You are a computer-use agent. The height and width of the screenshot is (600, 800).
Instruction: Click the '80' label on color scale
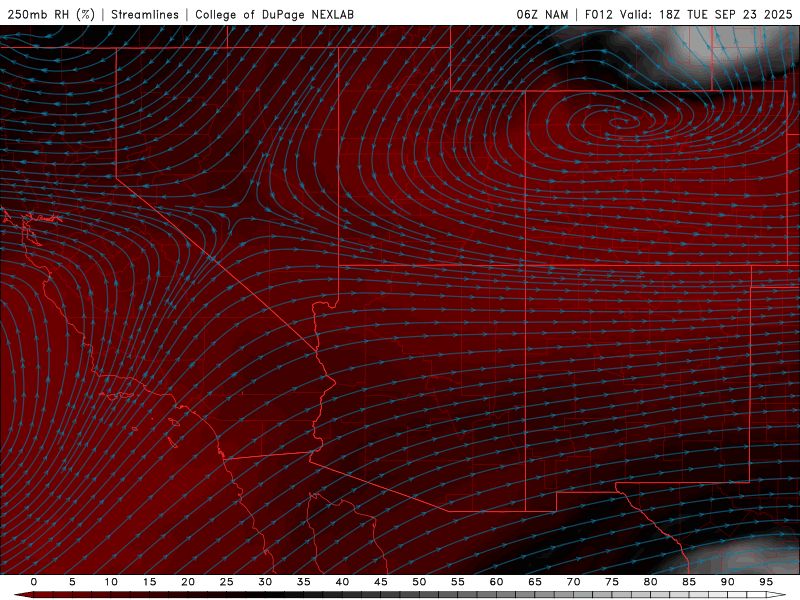[650, 582]
